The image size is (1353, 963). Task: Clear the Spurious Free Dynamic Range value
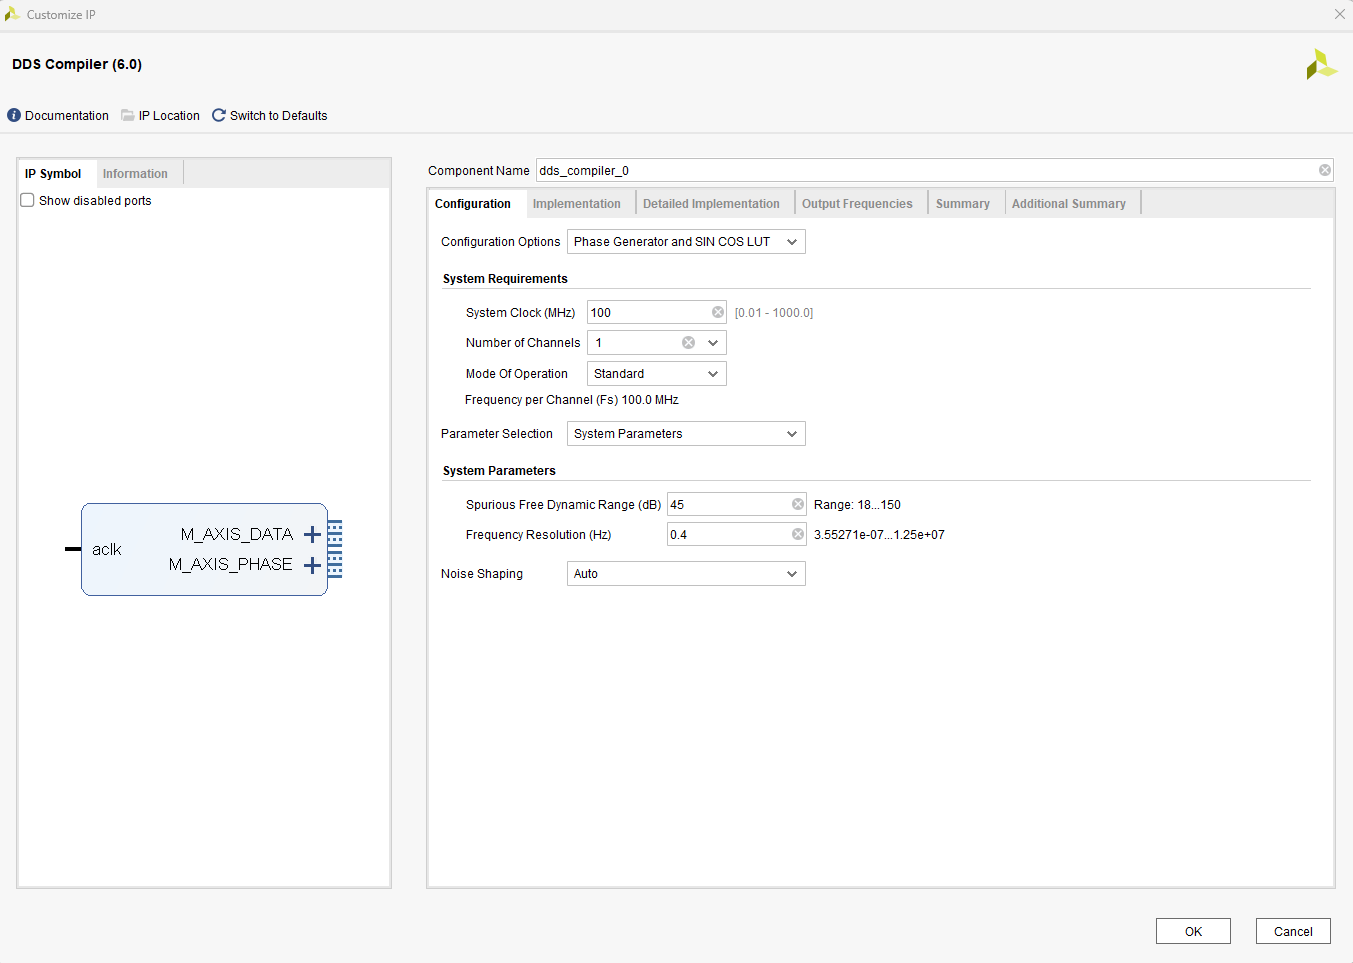[x=798, y=504]
